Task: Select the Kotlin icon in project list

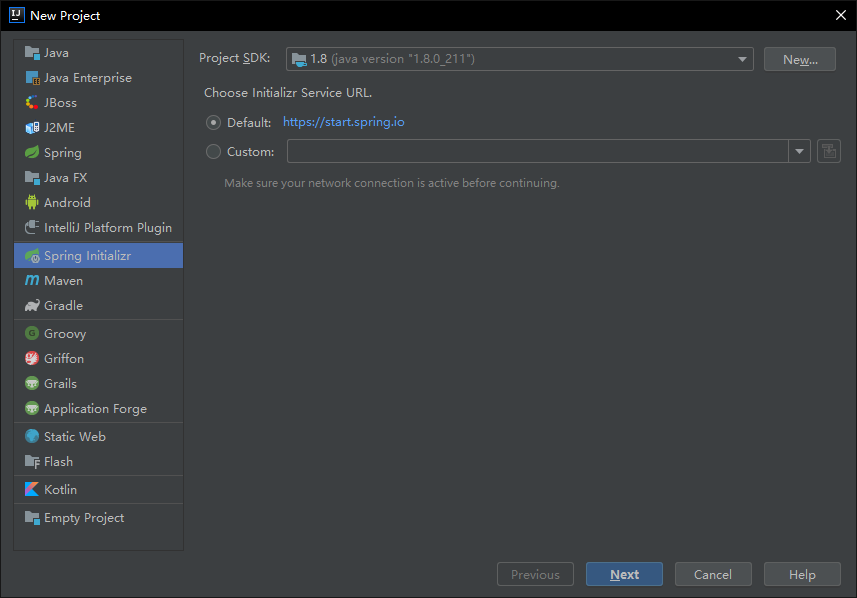Action: click(32, 489)
